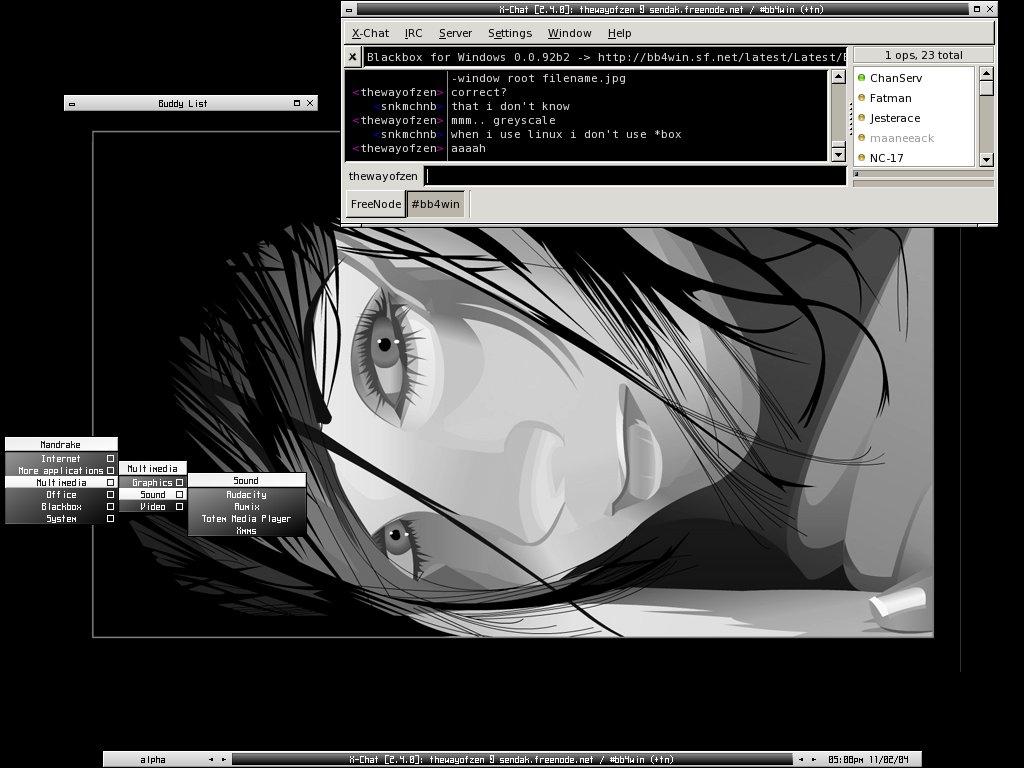
Task: Select Multimedia entry in Mandrake menu
Action: point(61,483)
